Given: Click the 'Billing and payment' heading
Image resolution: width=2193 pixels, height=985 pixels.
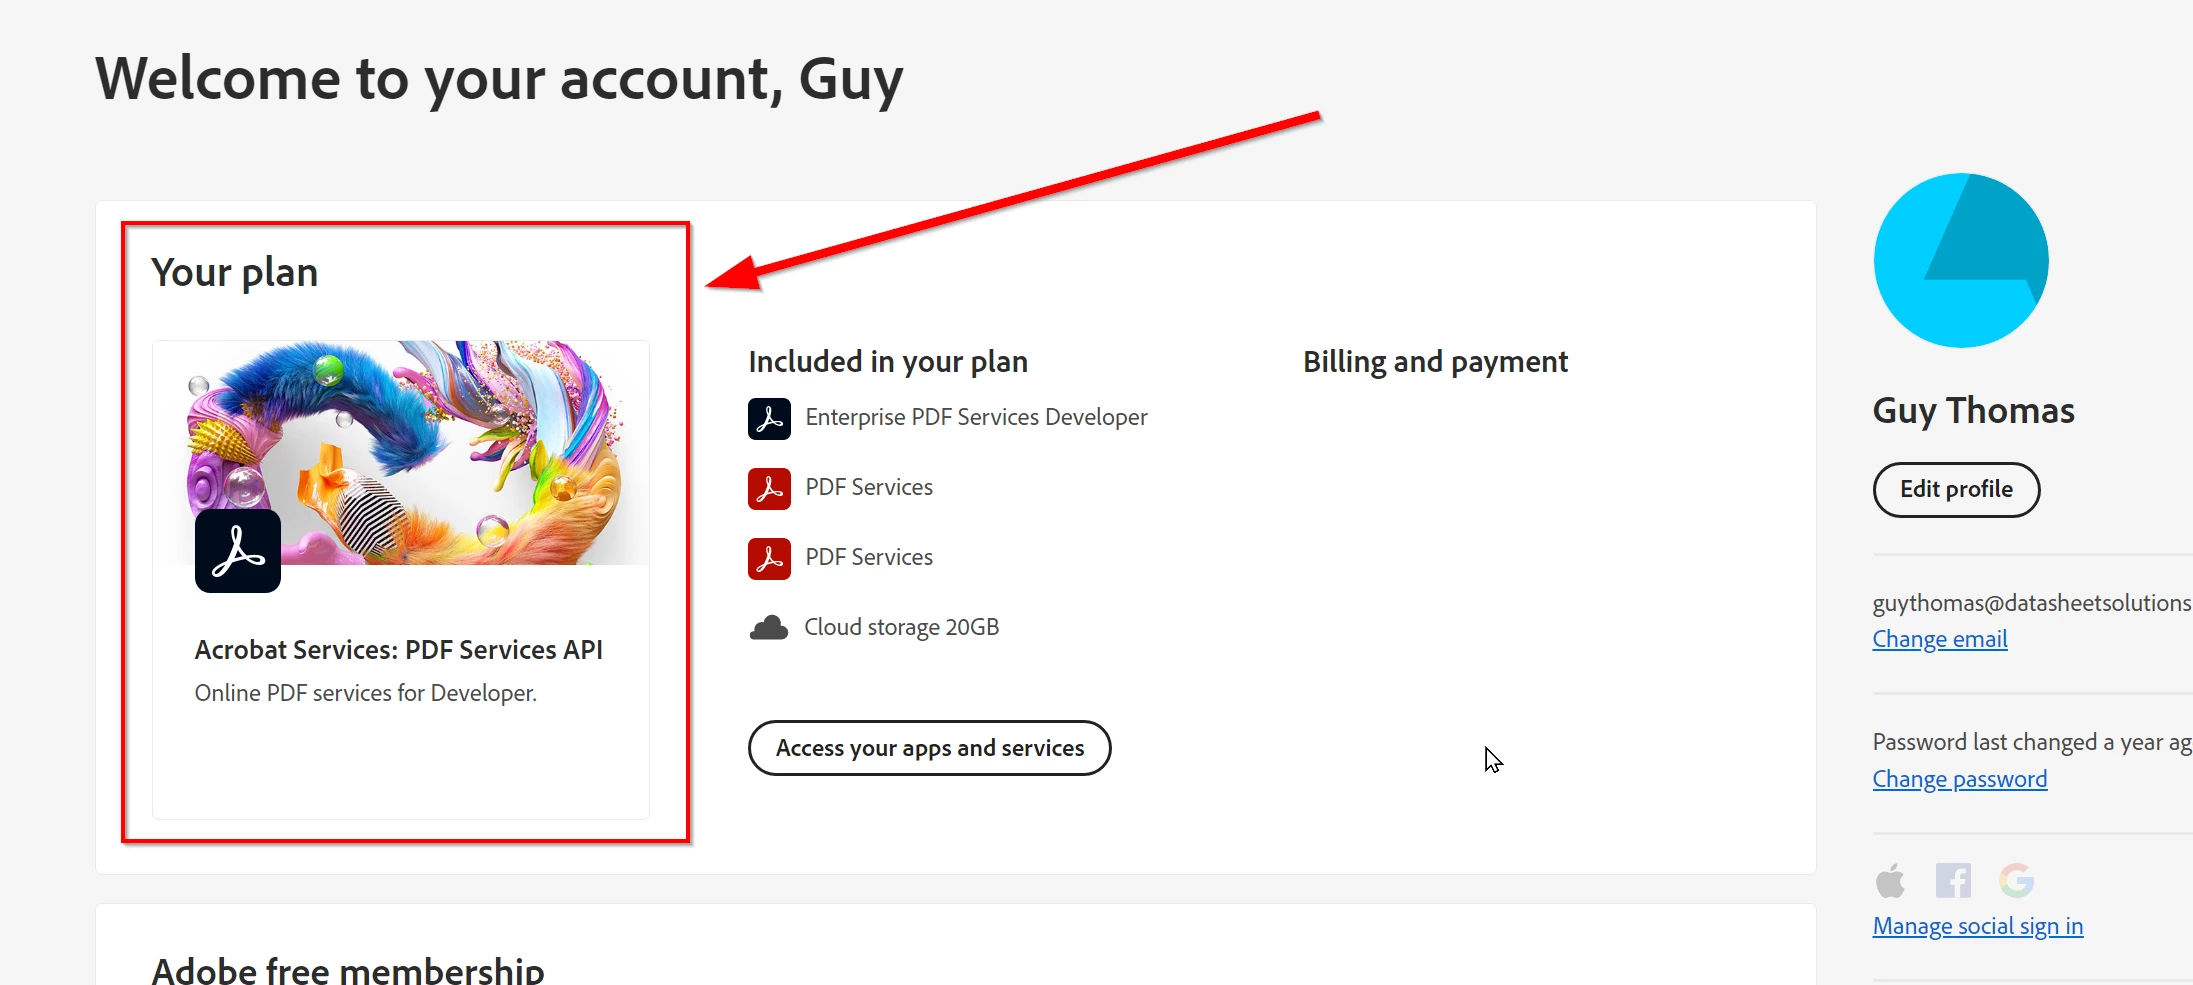Looking at the screenshot, I should point(1435,361).
